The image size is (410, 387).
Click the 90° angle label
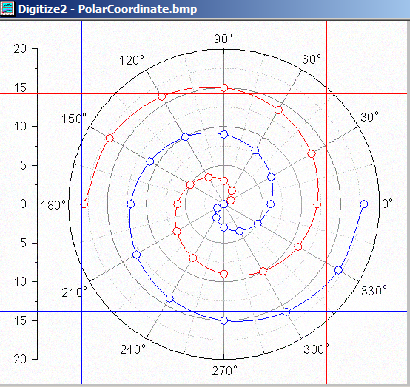tap(223, 39)
